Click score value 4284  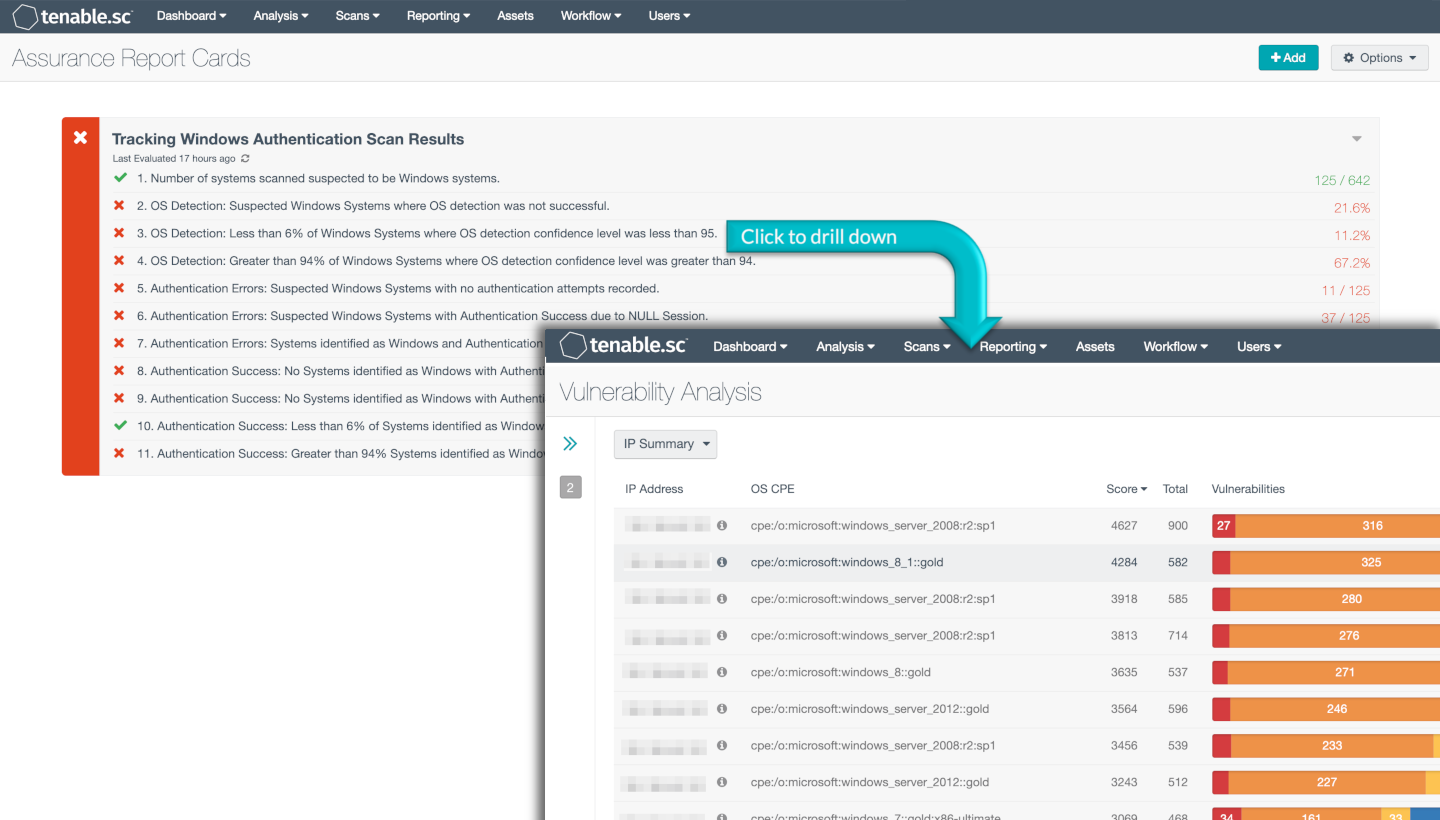click(x=1124, y=562)
